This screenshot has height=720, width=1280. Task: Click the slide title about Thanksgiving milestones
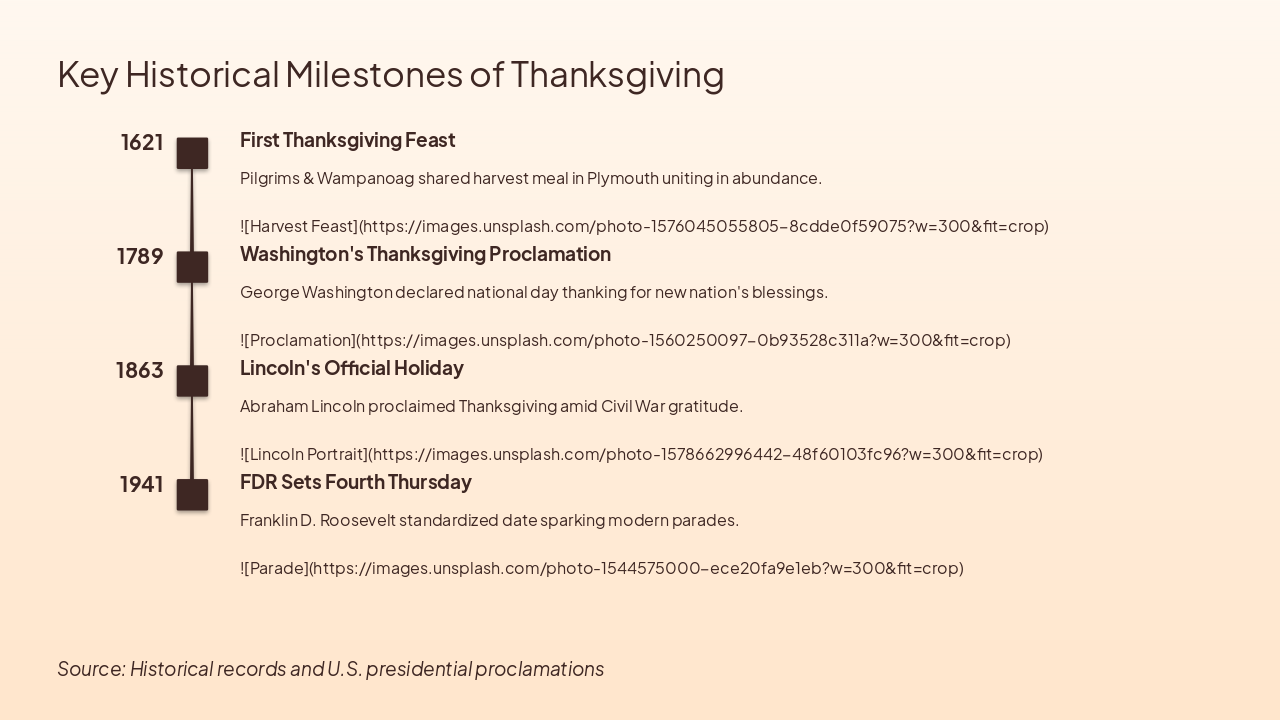(x=390, y=74)
